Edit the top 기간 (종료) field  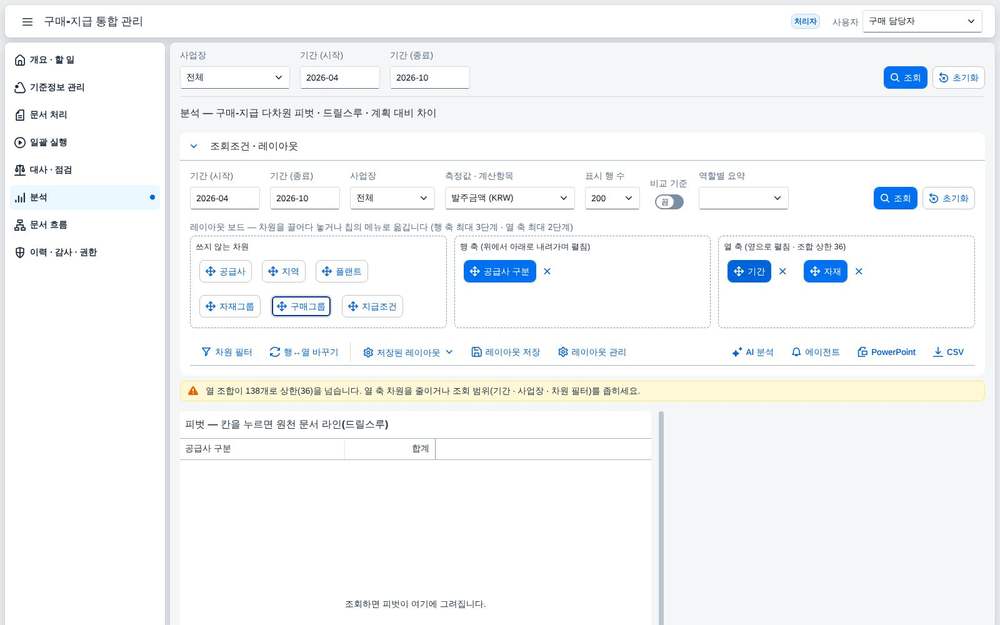coord(429,77)
